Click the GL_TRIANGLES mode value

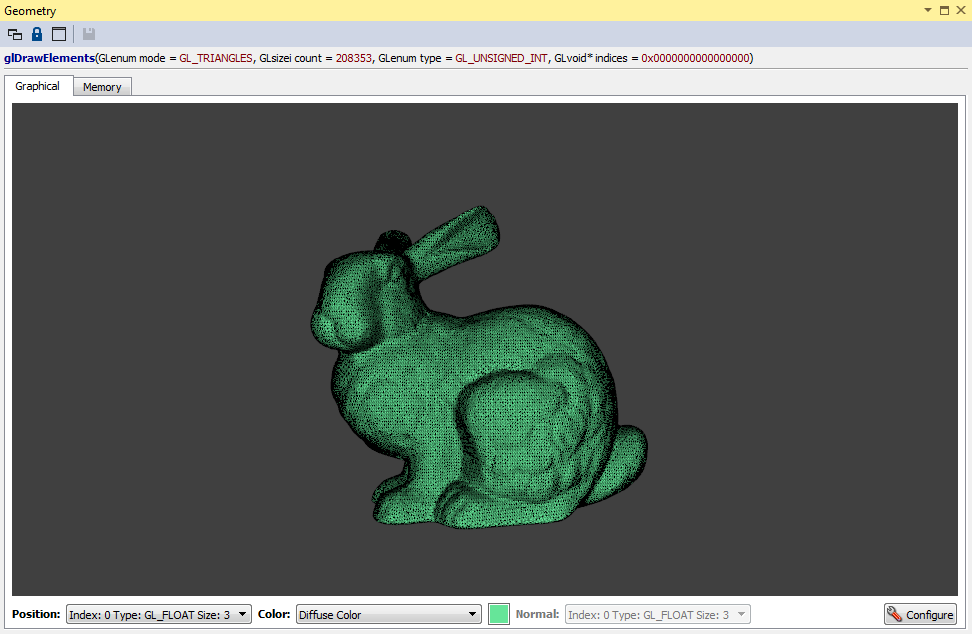216,58
